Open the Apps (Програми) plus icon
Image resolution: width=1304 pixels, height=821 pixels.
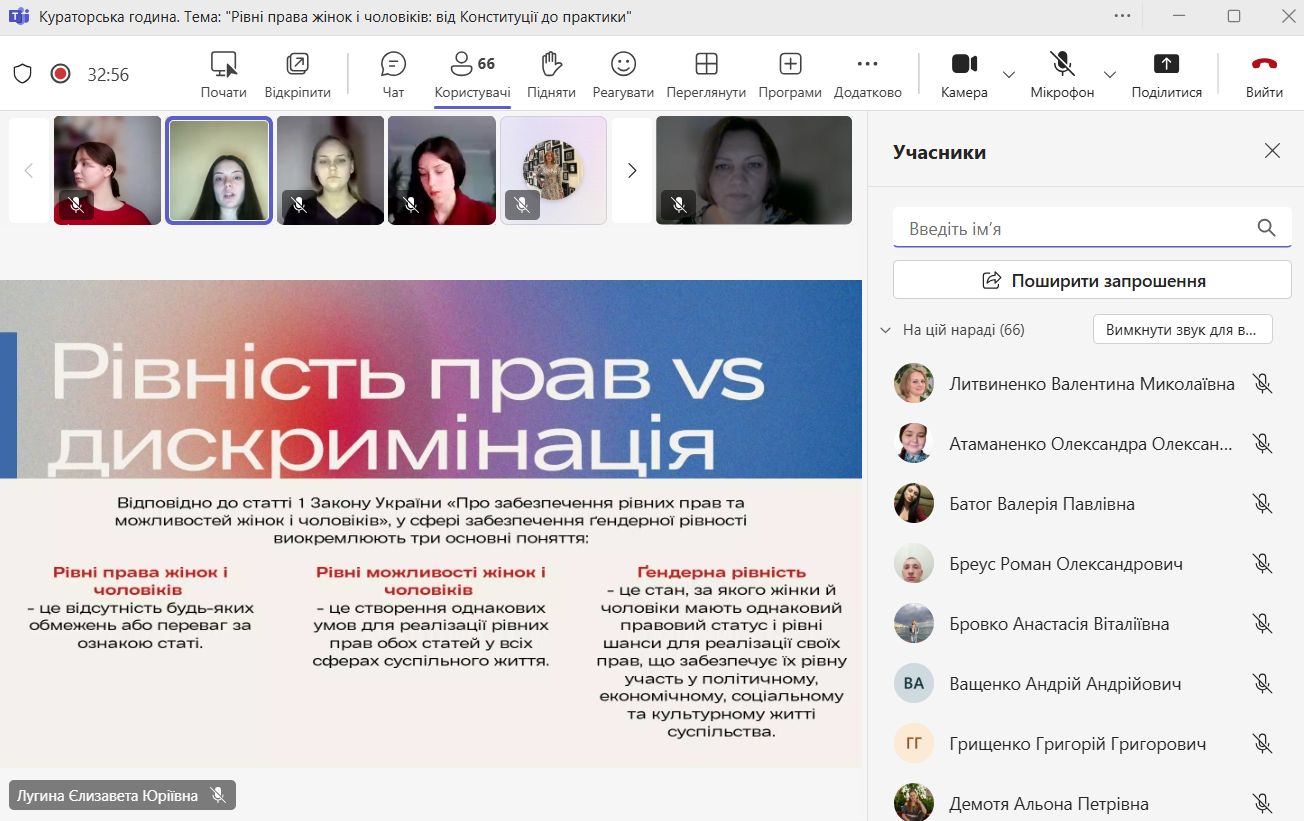pos(790,65)
